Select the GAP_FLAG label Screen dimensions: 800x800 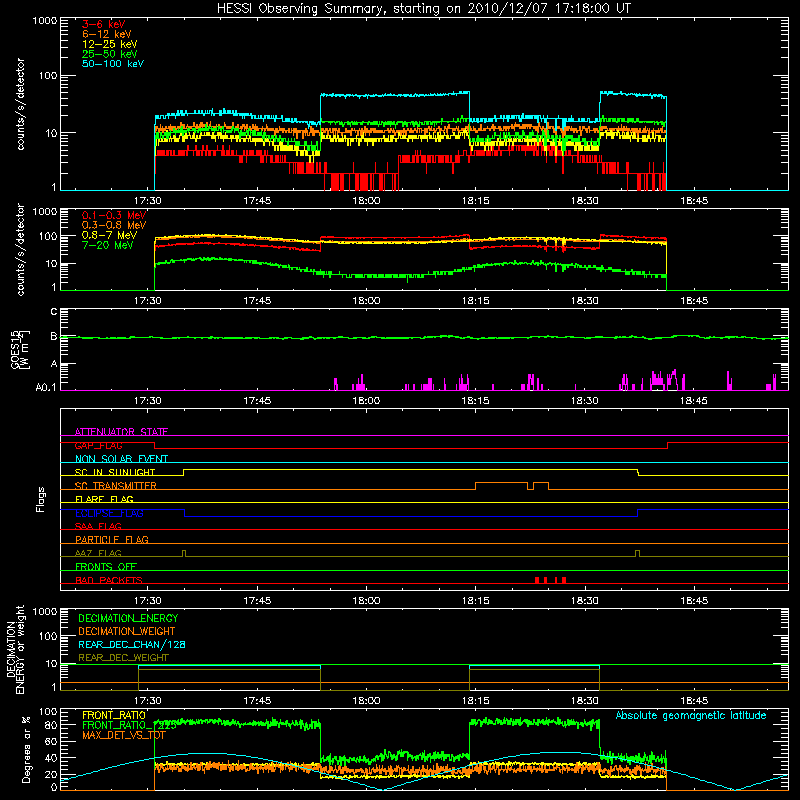click(98, 445)
